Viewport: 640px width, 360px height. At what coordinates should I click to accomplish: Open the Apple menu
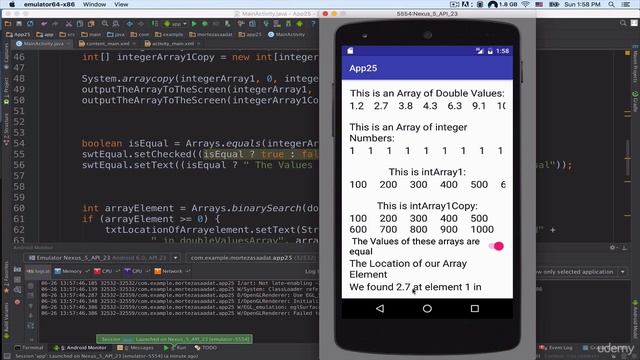pyautogui.click(x=12, y=4)
